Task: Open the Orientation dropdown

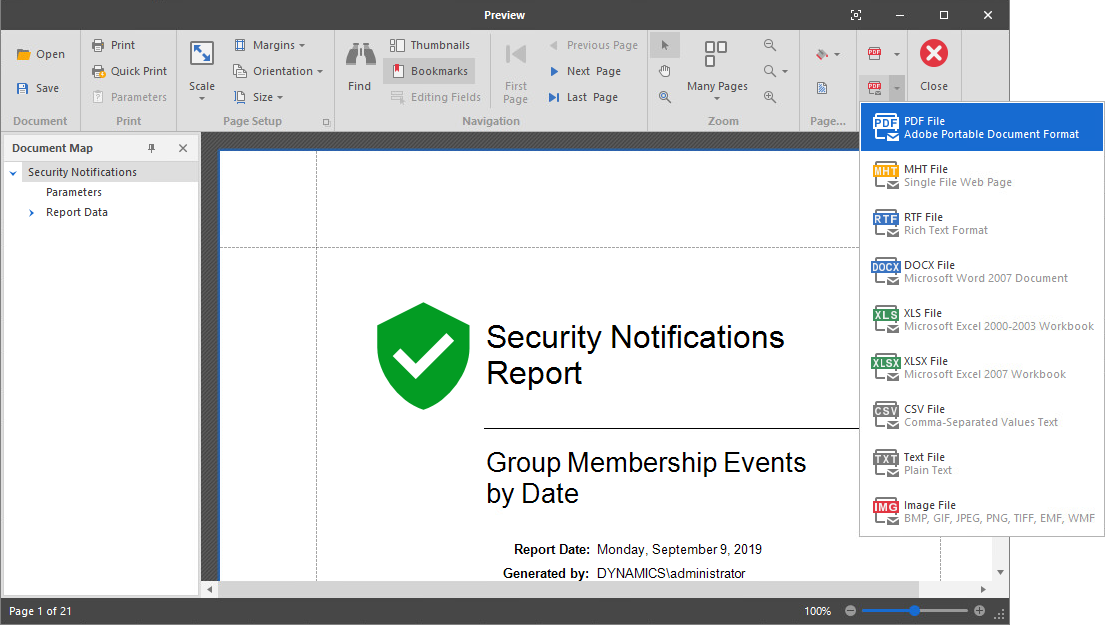Action: point(278,71)
